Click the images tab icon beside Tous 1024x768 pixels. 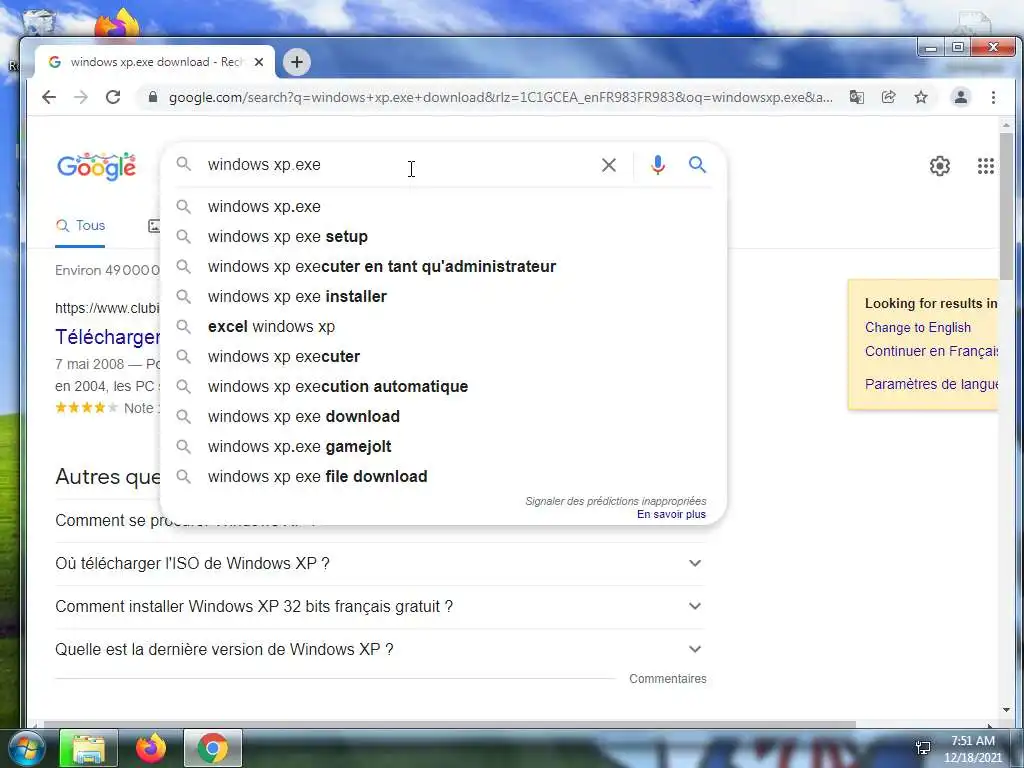pos(154,226)
